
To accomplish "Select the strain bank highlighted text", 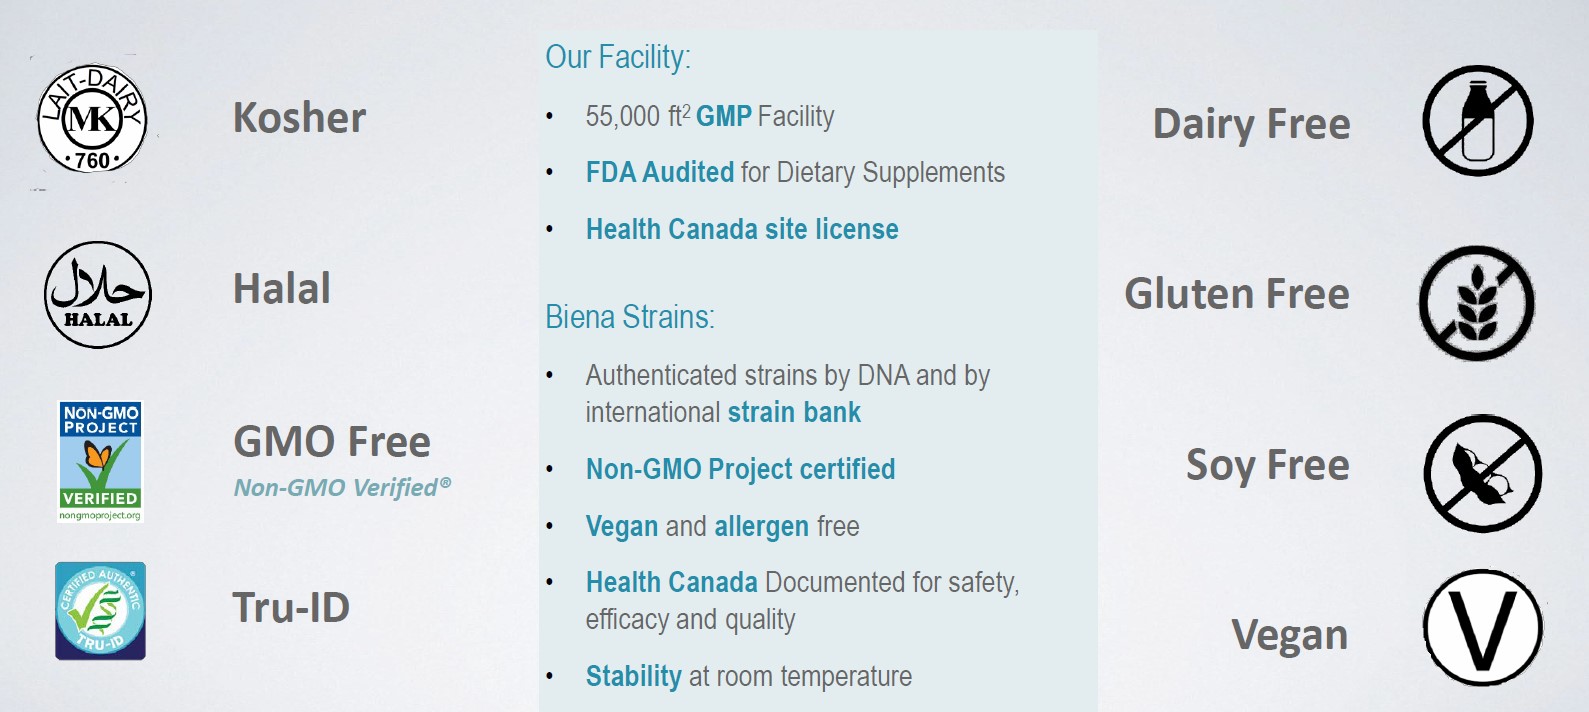I will point(794,412).
